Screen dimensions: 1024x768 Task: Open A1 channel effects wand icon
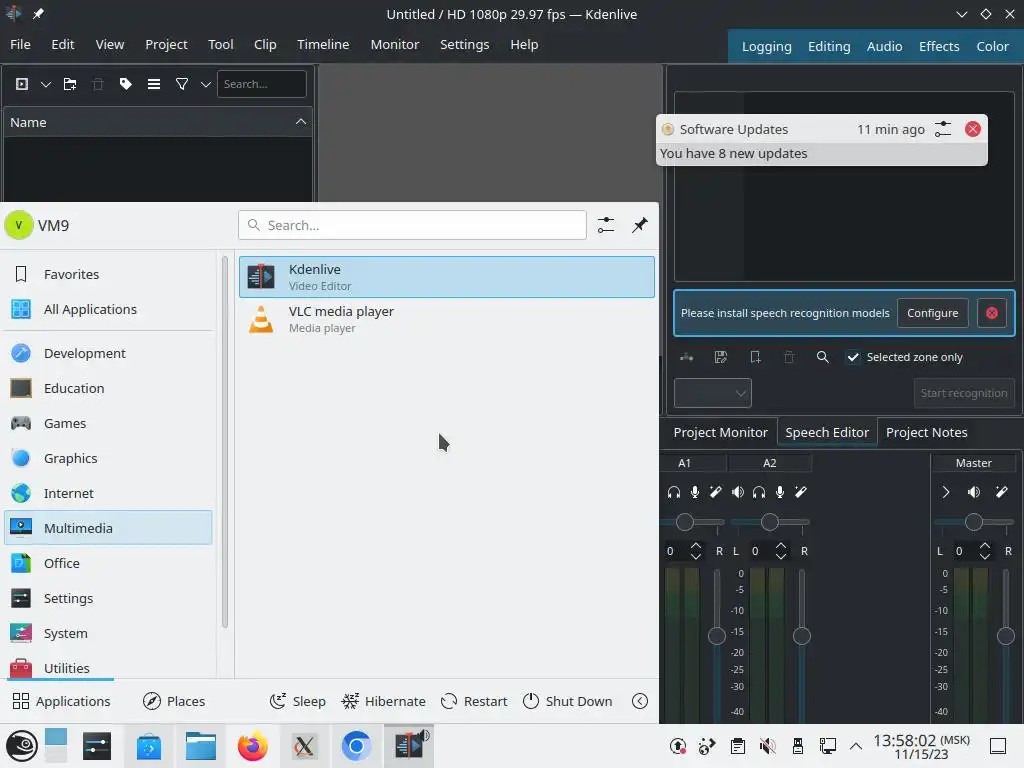[x=716, y=492]
